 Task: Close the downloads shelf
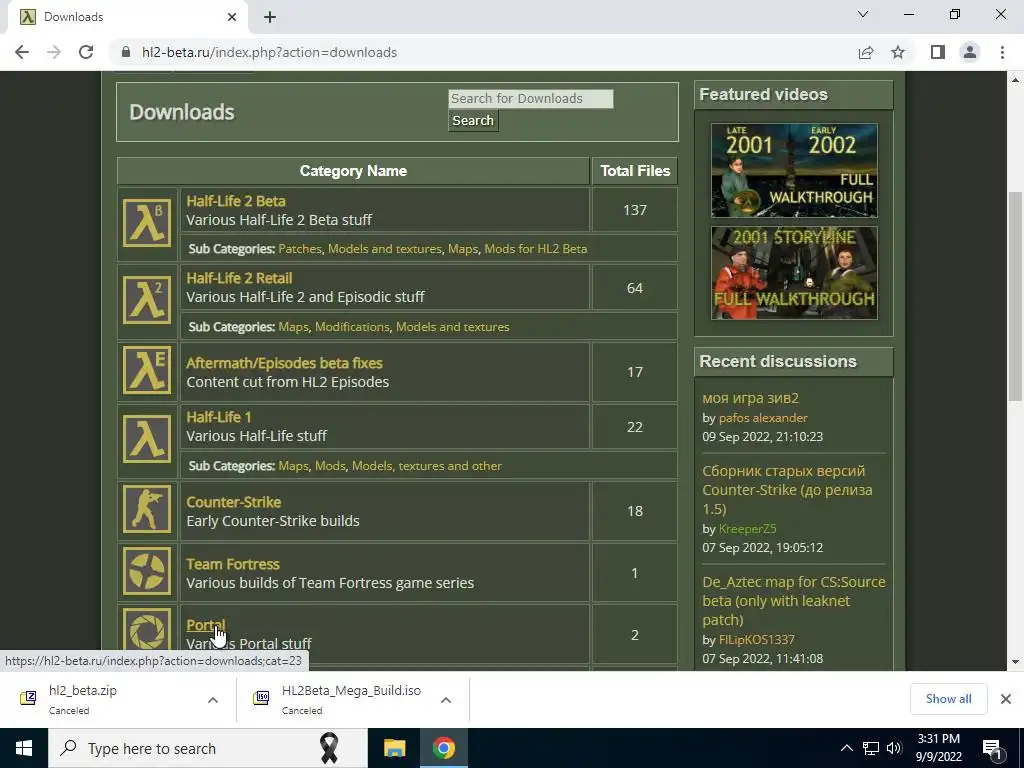(1006, 699)
